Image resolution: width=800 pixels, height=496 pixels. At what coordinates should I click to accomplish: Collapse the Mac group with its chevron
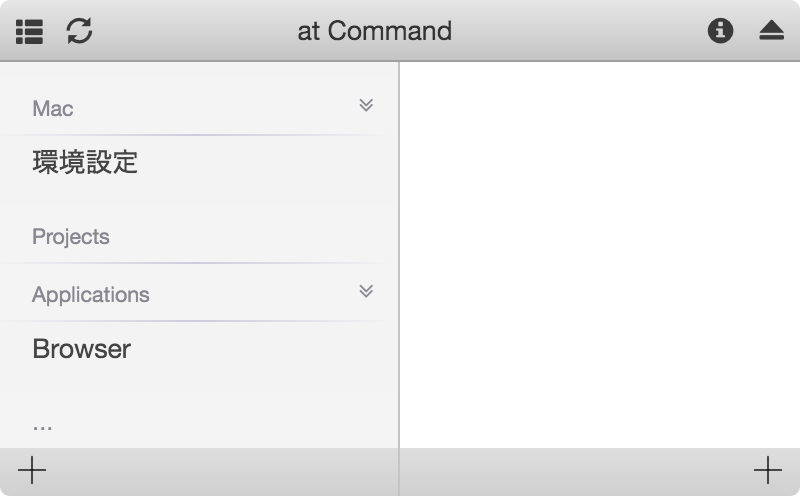click(366, 105)
